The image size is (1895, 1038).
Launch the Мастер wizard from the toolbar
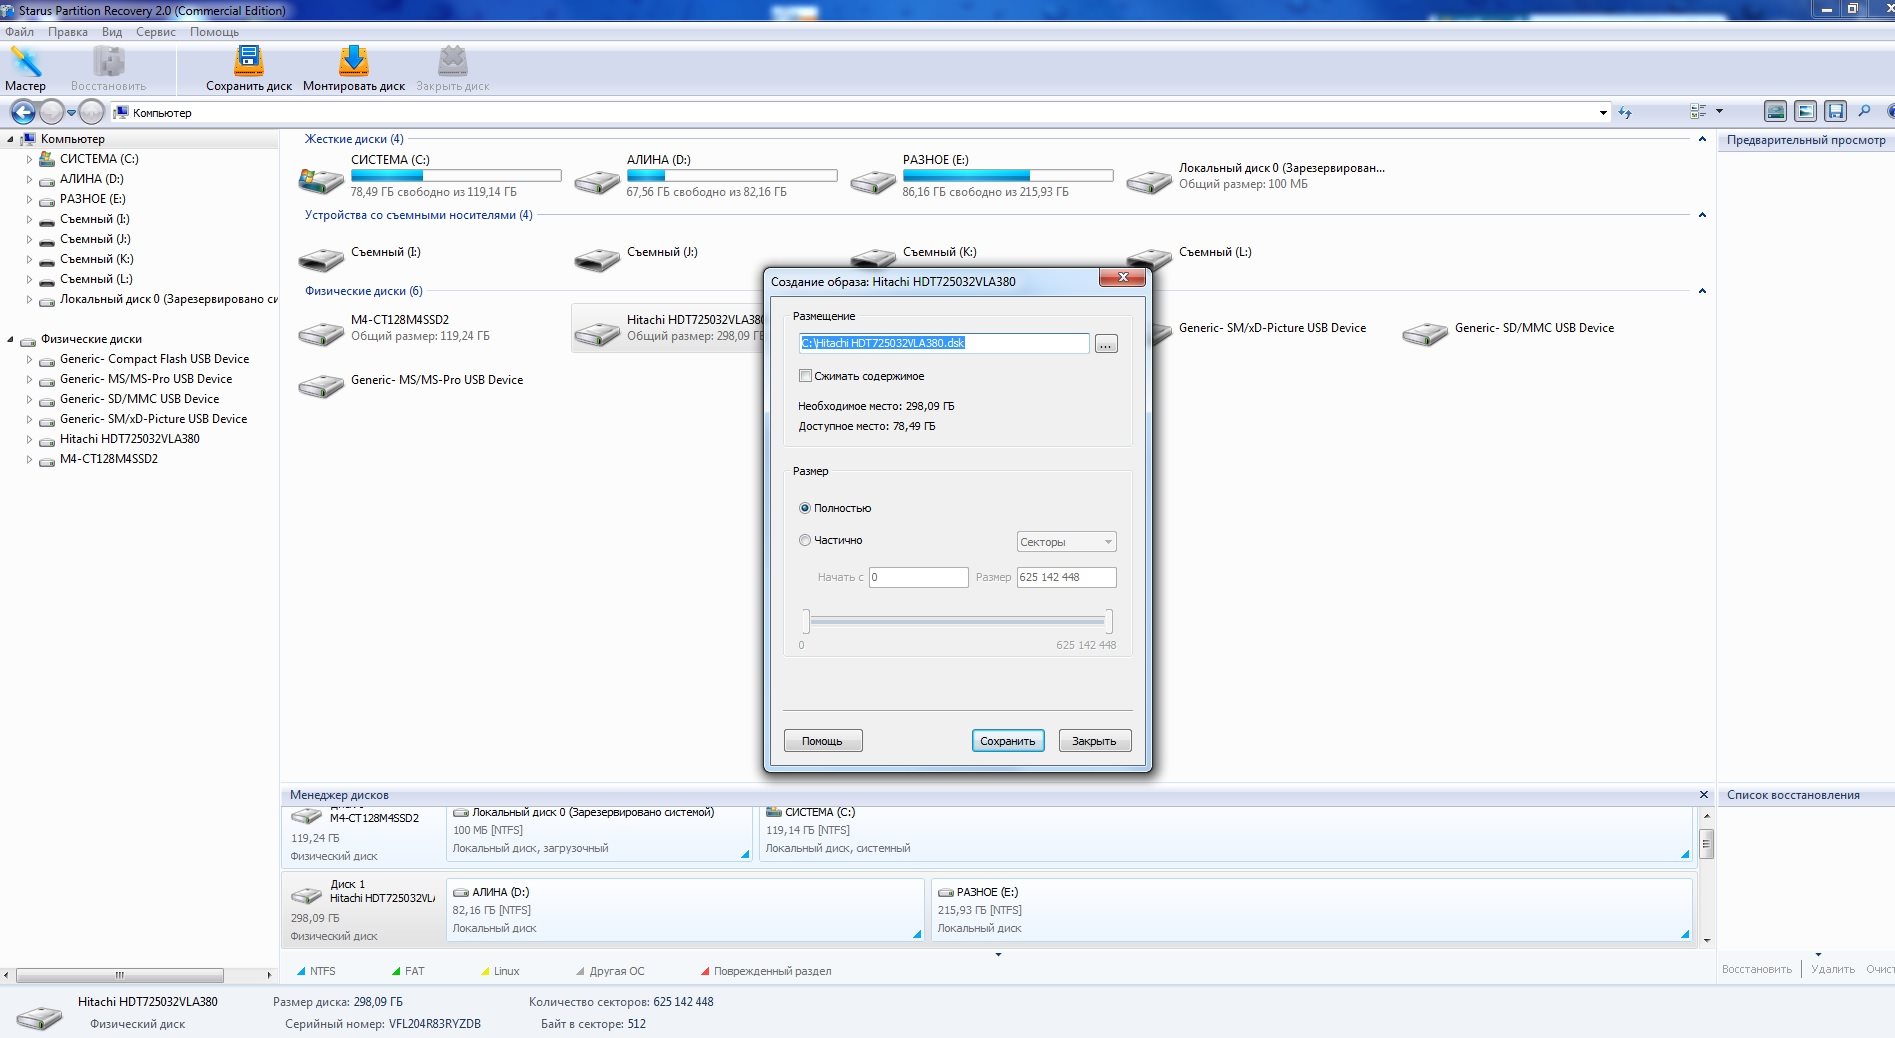click(x=25, y=68)
